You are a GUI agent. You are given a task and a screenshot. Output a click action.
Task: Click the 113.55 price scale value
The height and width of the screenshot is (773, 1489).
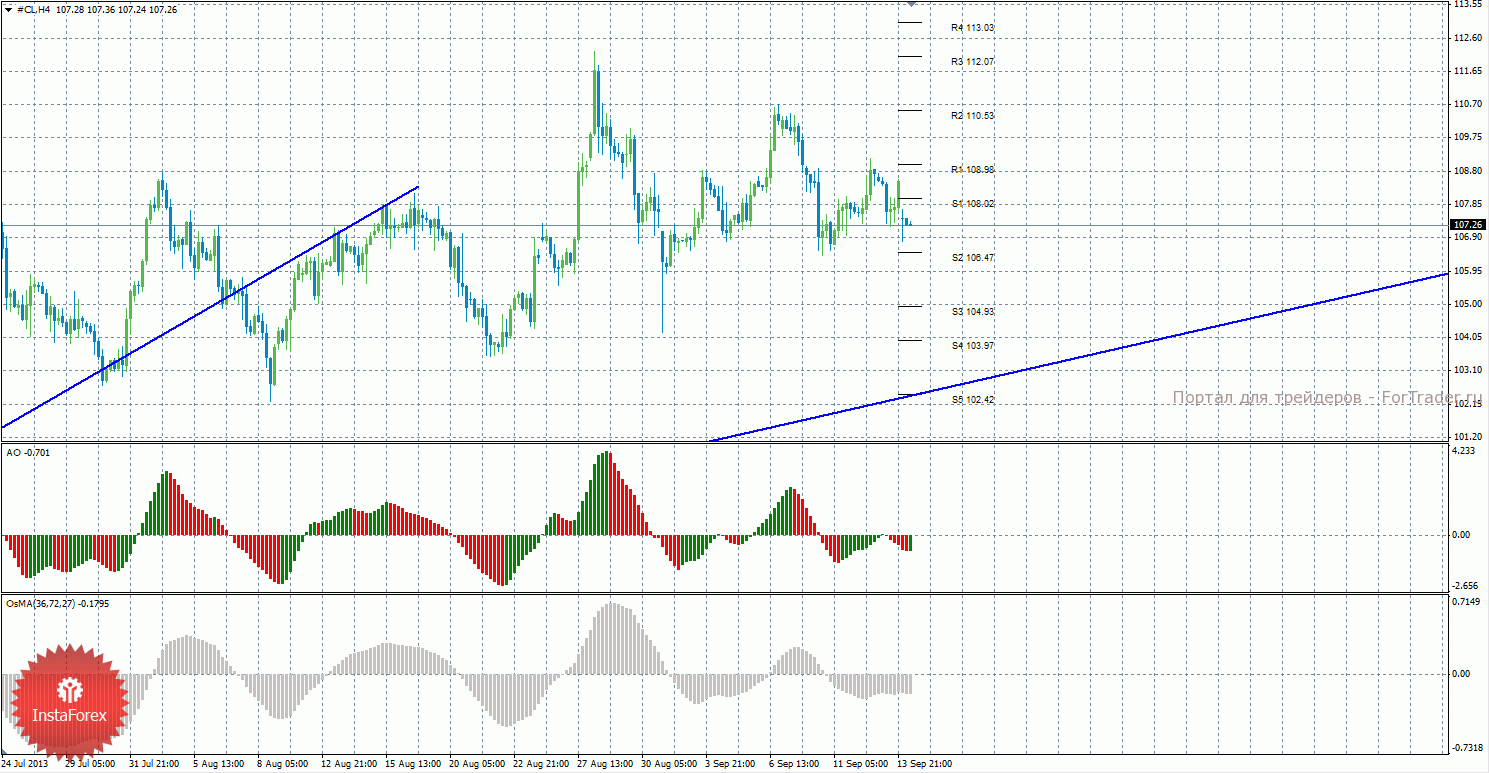click(1467, 5)
